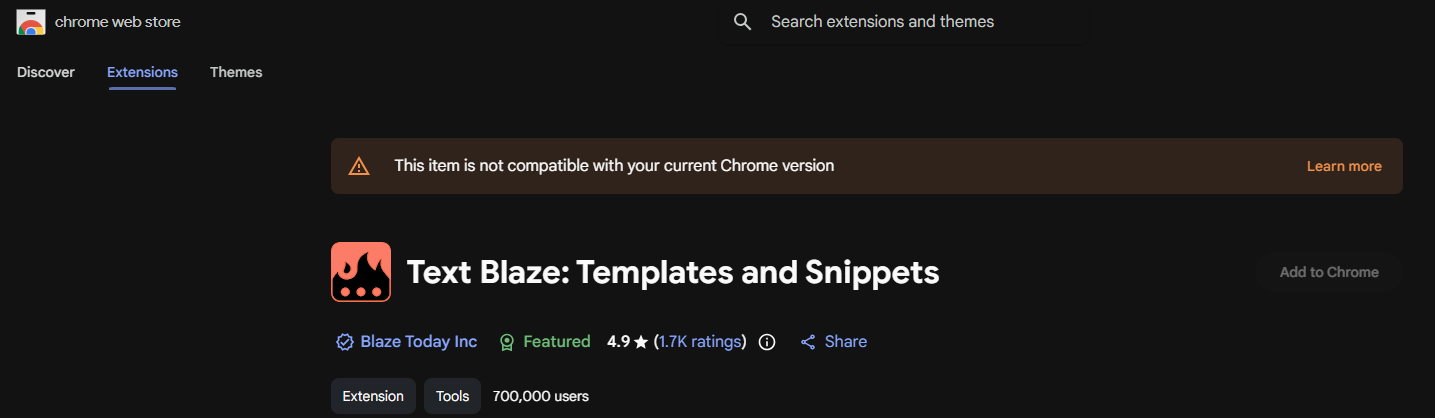Viewport: 1435px width, 418px height.
Task: Open the Discover tab
Action: (x=46, y=72)
